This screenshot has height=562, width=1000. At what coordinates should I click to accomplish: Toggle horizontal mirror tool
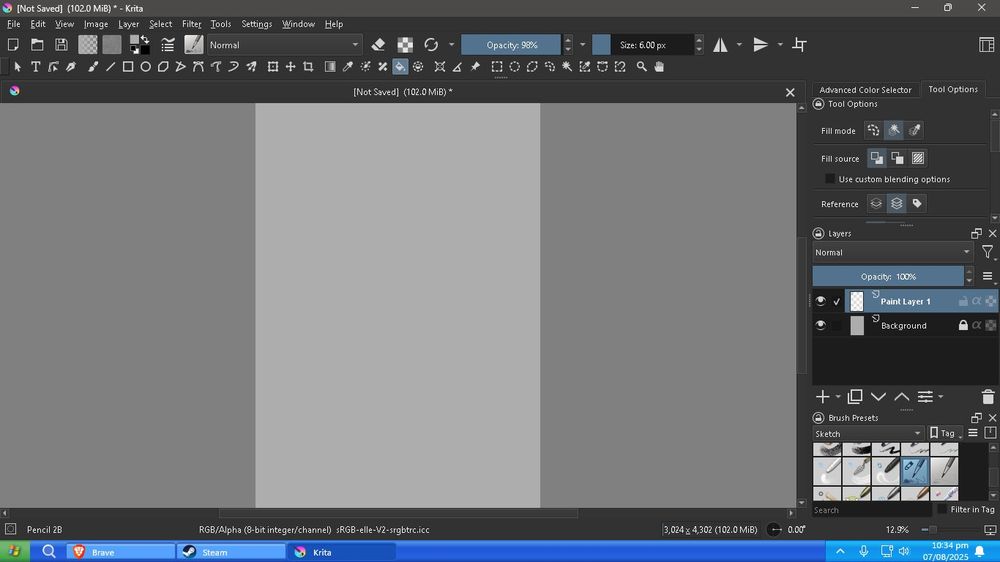pos(720,45)
